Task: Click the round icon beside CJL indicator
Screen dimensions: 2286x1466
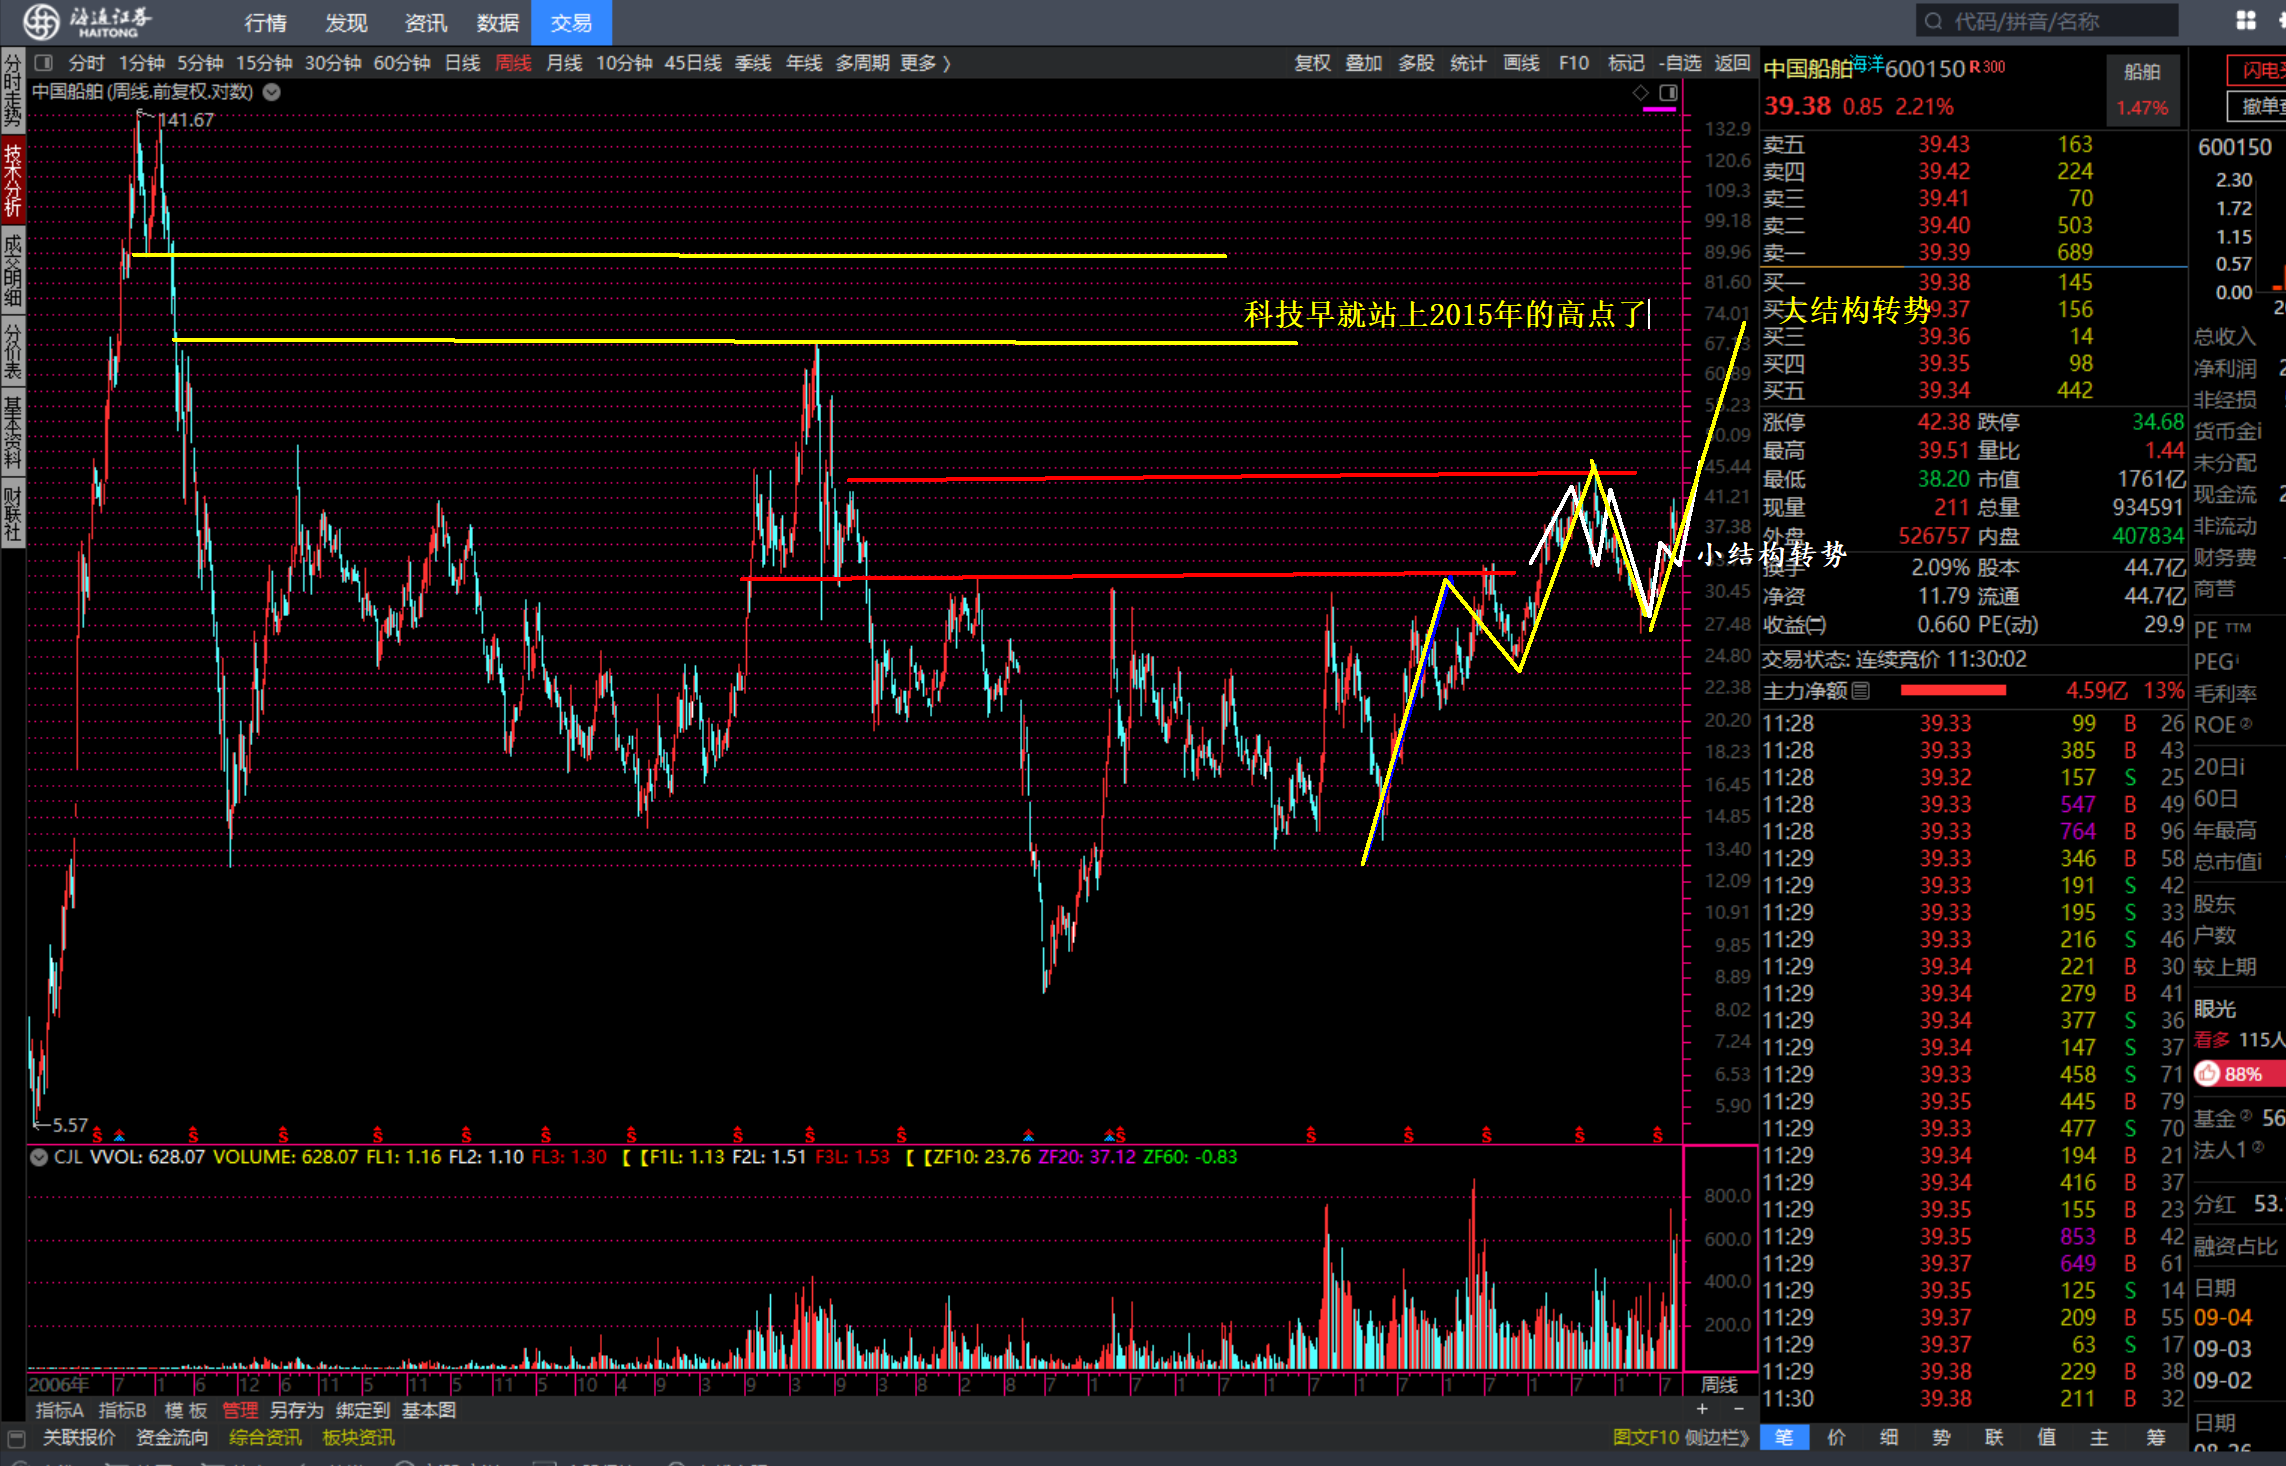Action: coord(39,1157)
